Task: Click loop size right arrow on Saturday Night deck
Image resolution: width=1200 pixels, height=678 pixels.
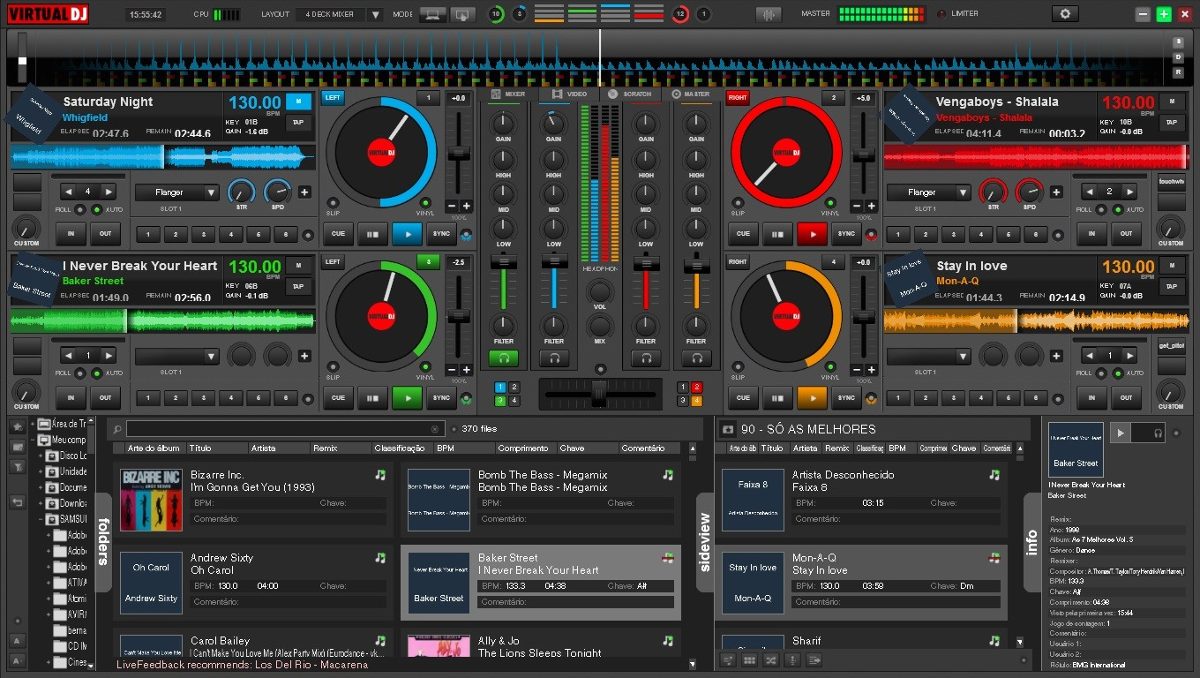Action: [x=109, y=191]
